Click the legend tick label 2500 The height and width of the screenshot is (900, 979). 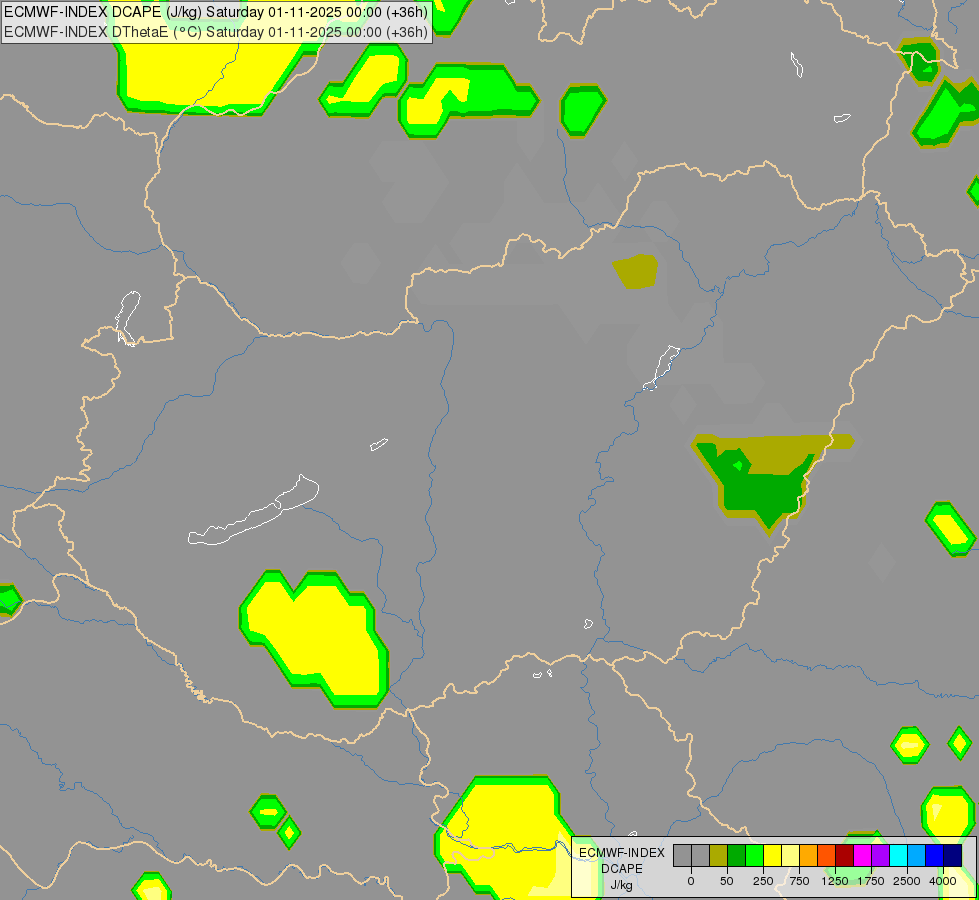(907, 881)
